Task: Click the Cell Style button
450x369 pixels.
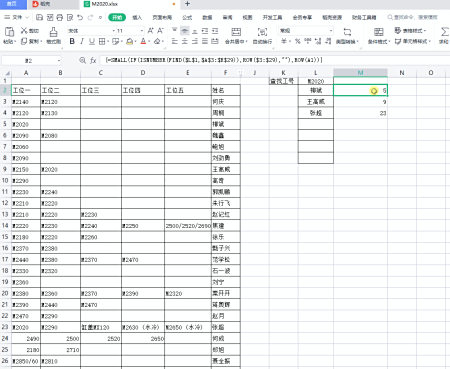Action: tap(413, 41)
